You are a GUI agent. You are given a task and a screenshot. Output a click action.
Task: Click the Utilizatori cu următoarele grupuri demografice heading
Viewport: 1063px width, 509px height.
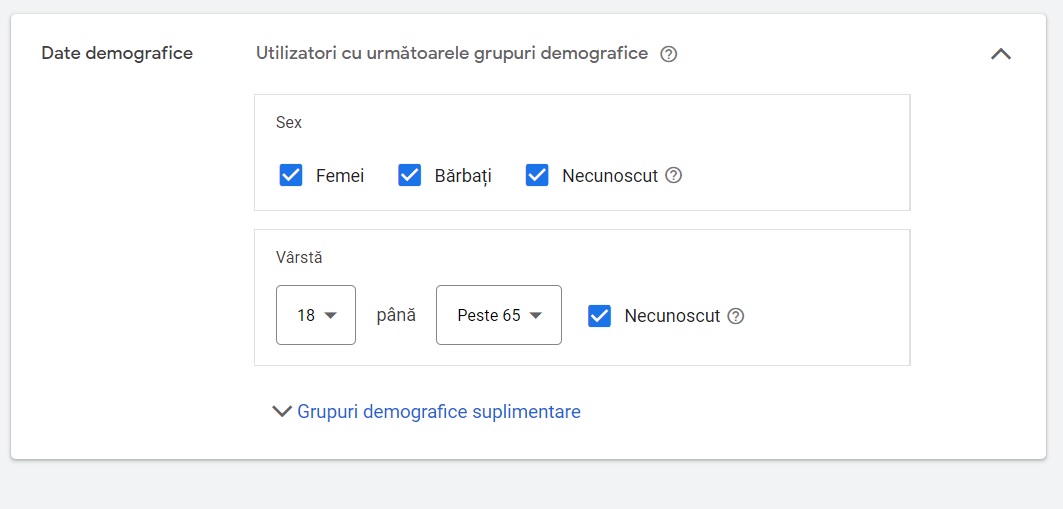(x=452, y=54)
